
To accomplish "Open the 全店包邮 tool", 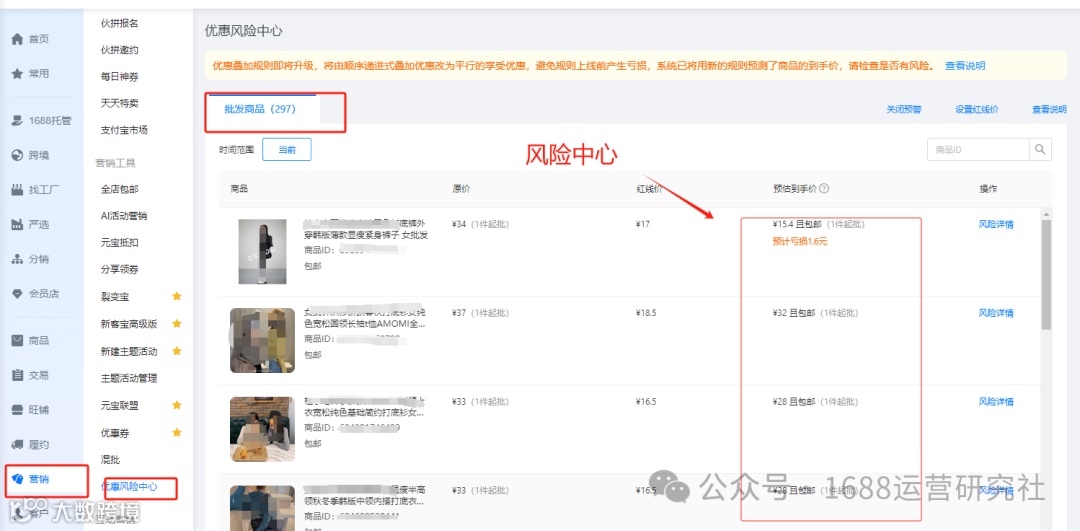I will pyautogui.click(x=120, y=189).
